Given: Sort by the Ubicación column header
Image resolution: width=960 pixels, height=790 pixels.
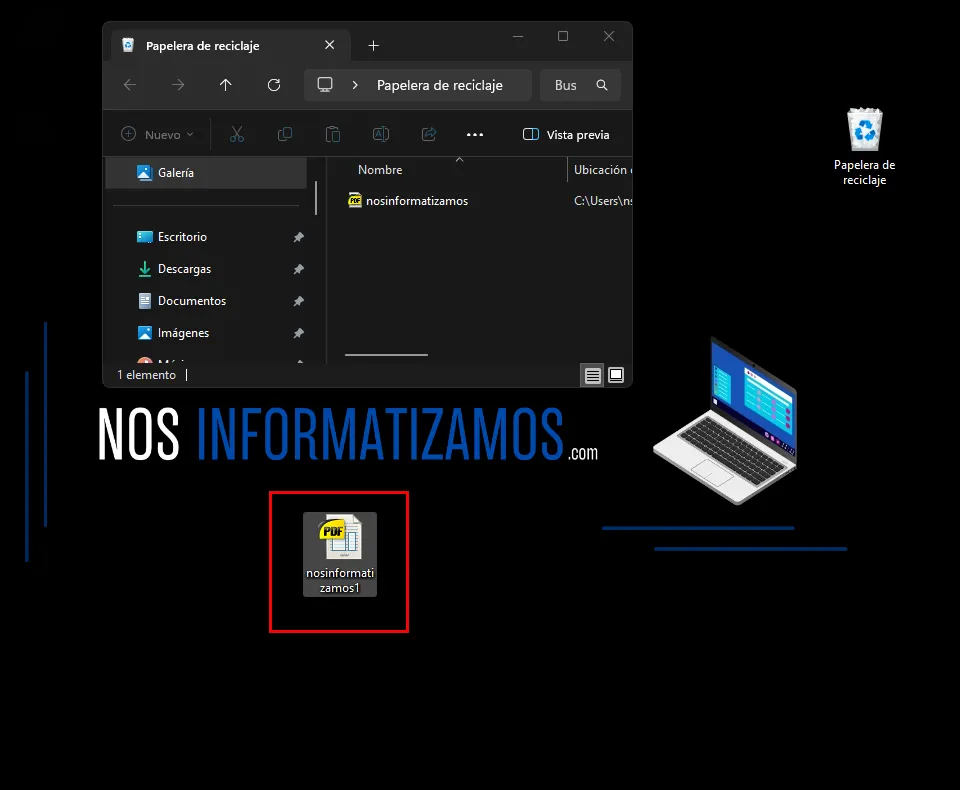Looking at the screenshot, I should [x=601, y=170].
